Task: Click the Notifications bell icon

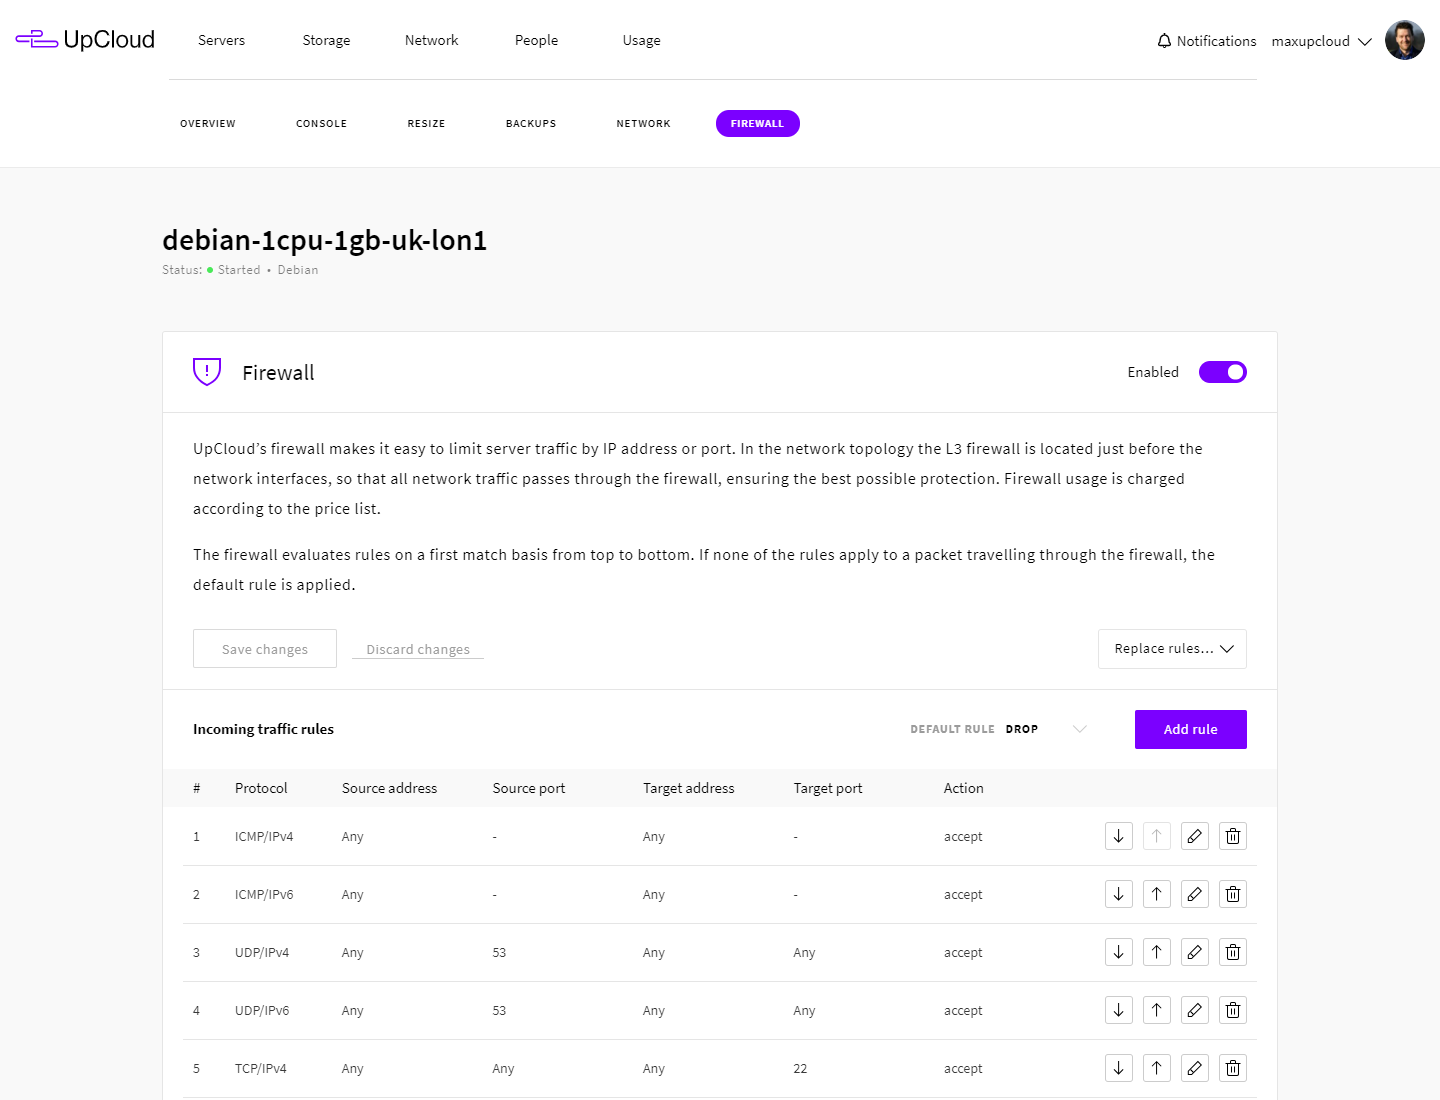Action: click(1164, 41)
